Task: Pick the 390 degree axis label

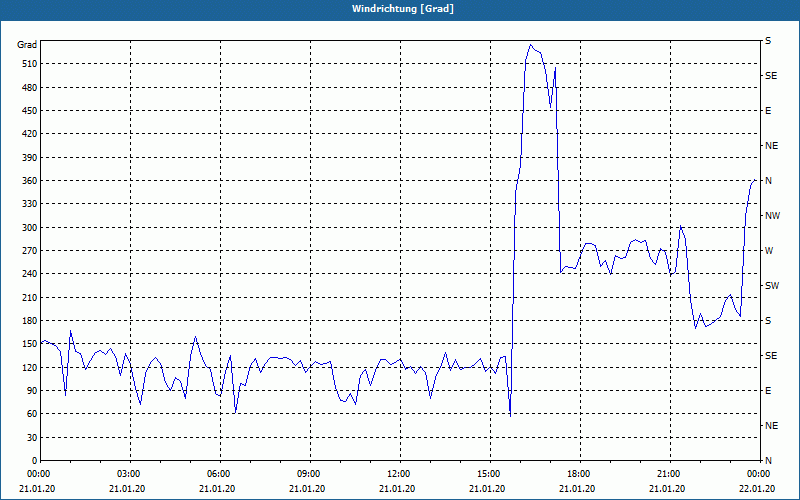Action: pyautogui.click(x=30, y=157)
